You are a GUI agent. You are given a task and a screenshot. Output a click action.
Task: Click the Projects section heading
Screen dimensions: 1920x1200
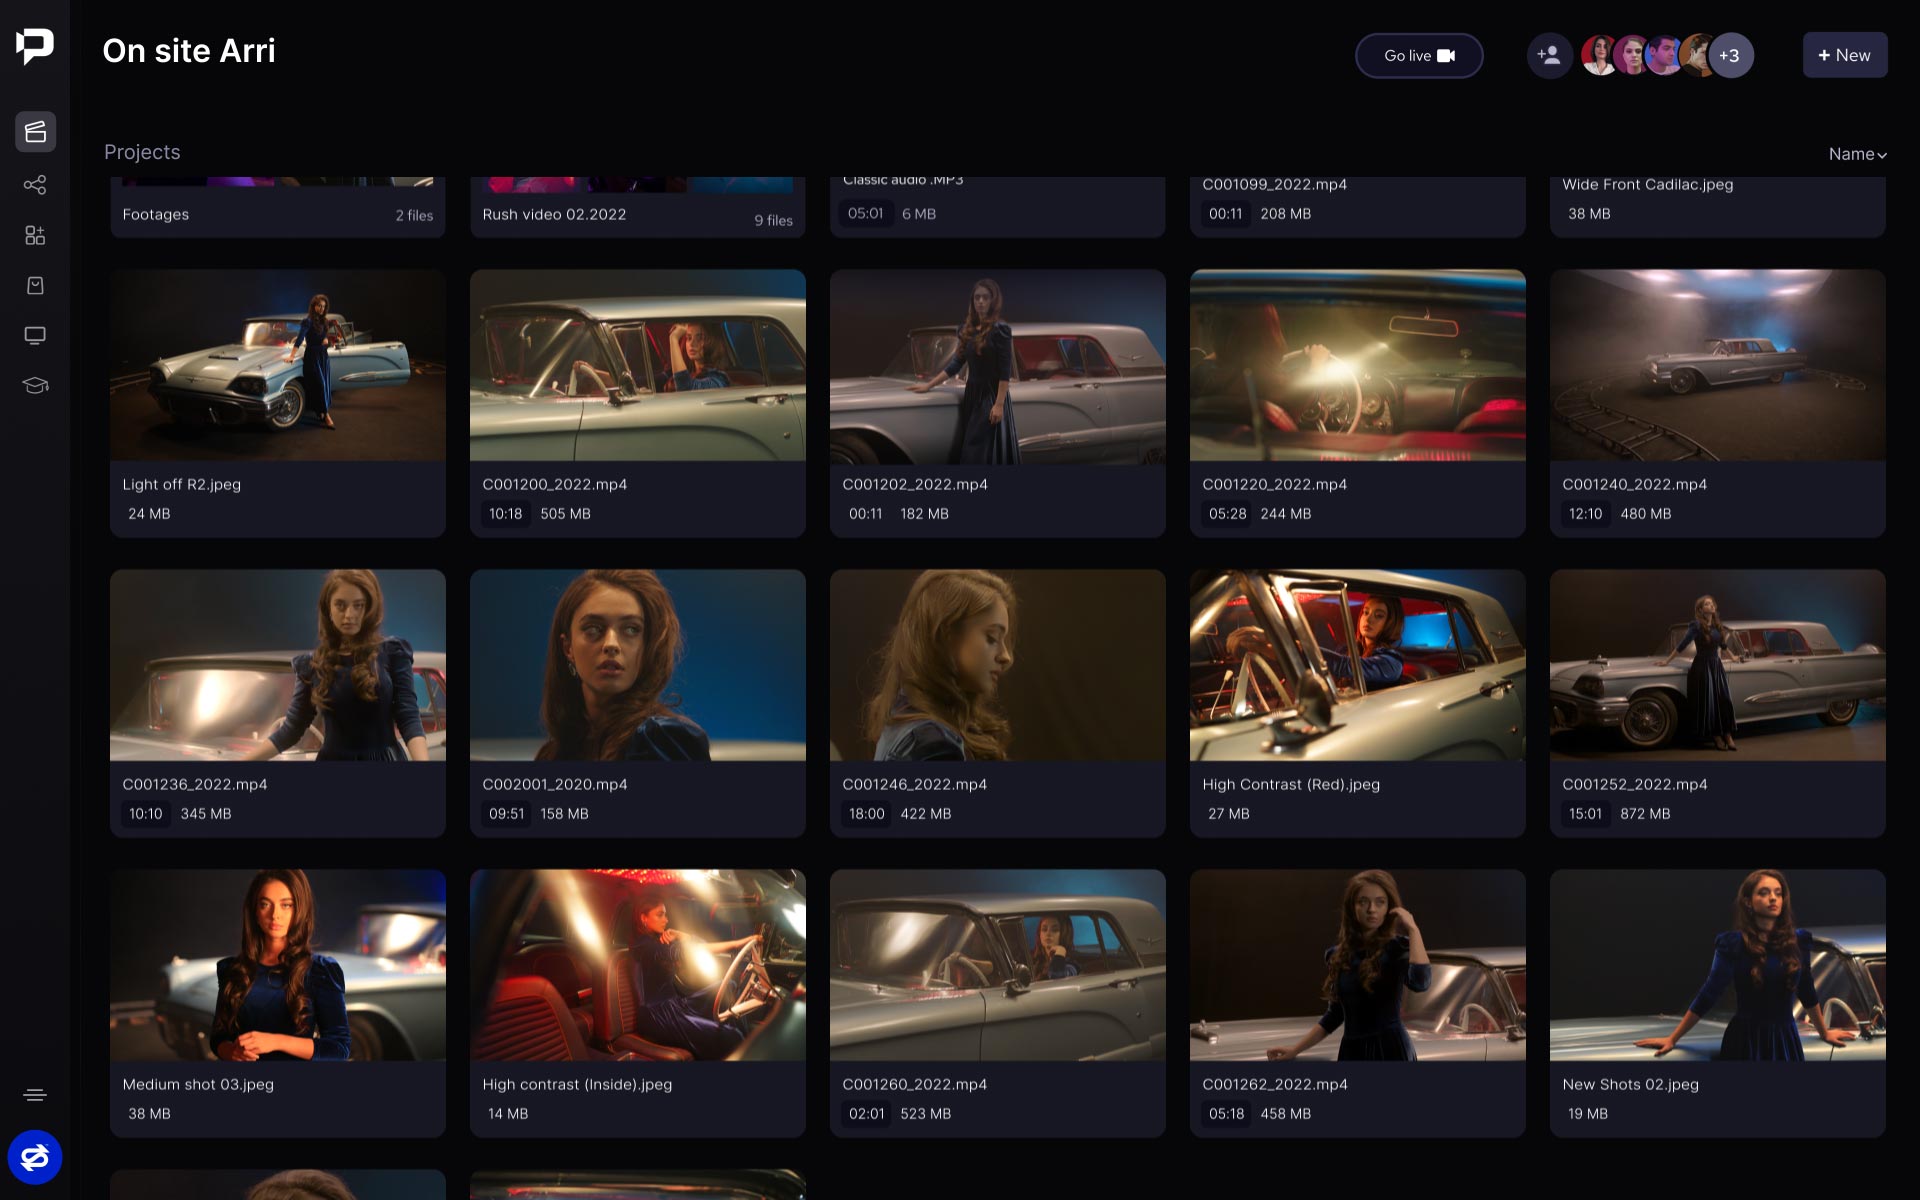coord(142,152)
